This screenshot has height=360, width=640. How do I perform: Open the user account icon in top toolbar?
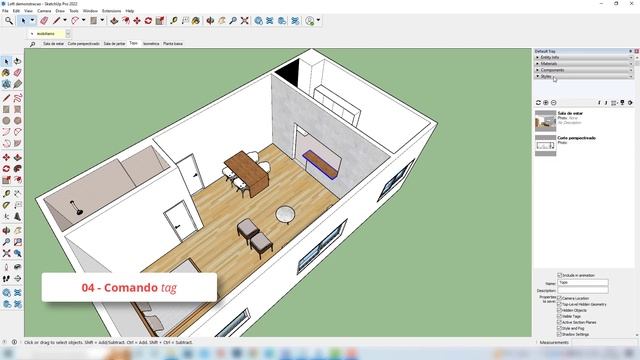310,20
